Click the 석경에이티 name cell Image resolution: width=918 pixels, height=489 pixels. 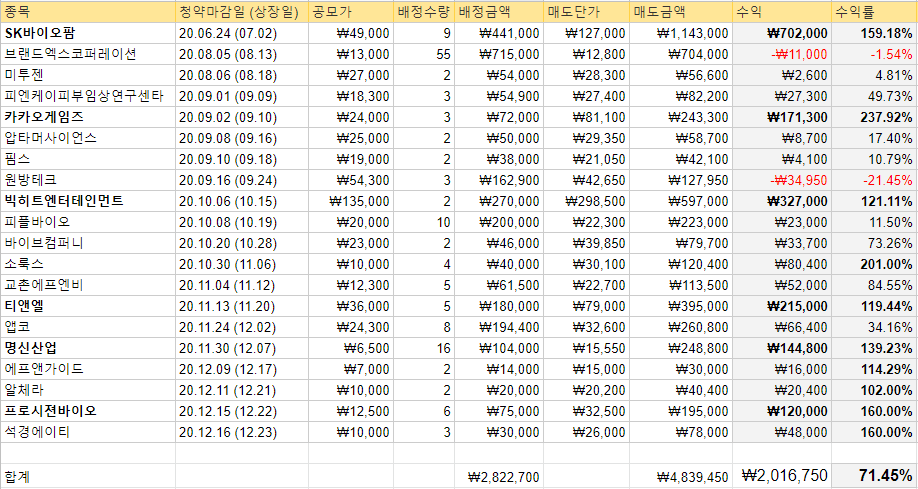[88, 432]
